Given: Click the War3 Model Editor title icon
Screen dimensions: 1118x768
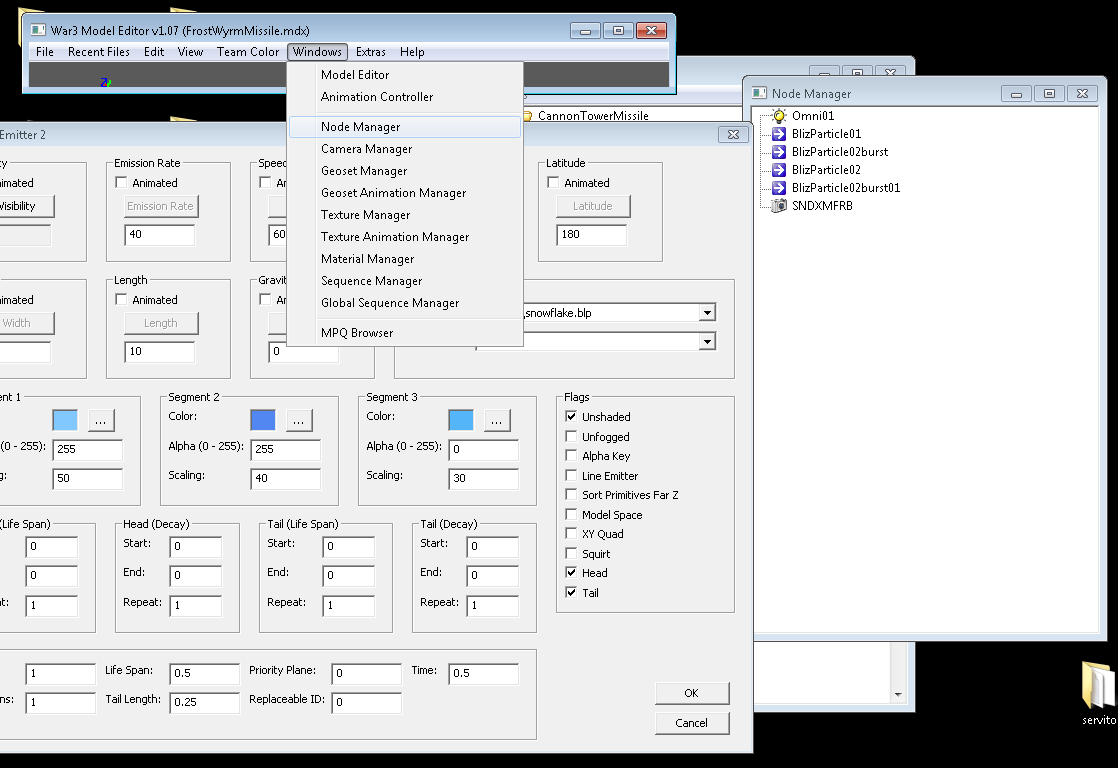Looking at the screenshot, I should coord(38,30).
